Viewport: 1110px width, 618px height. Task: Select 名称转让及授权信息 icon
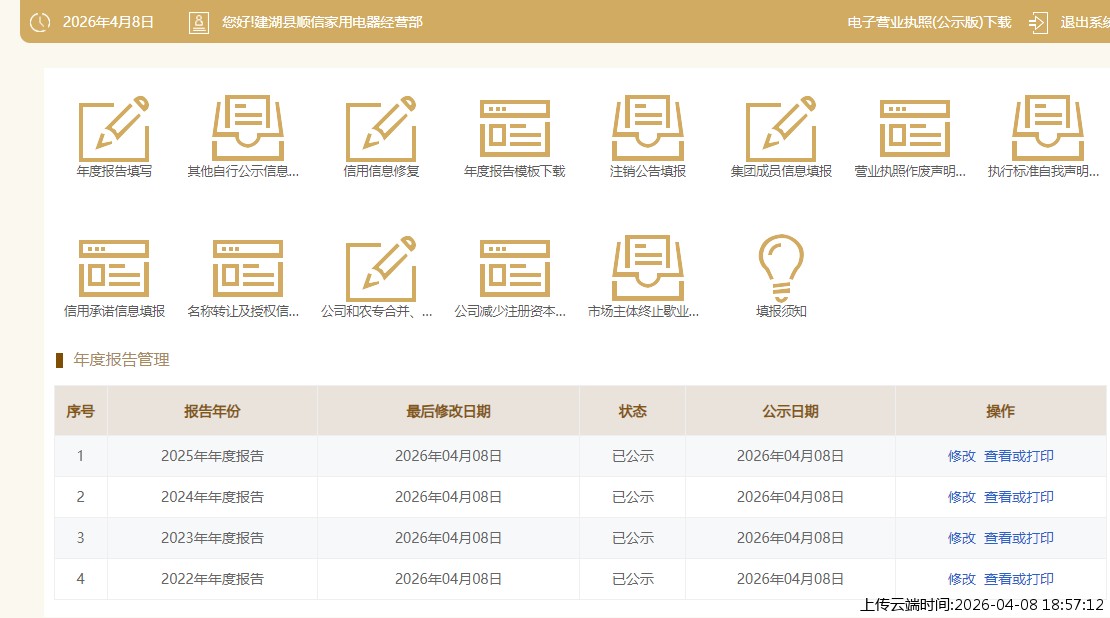point(248,269)
